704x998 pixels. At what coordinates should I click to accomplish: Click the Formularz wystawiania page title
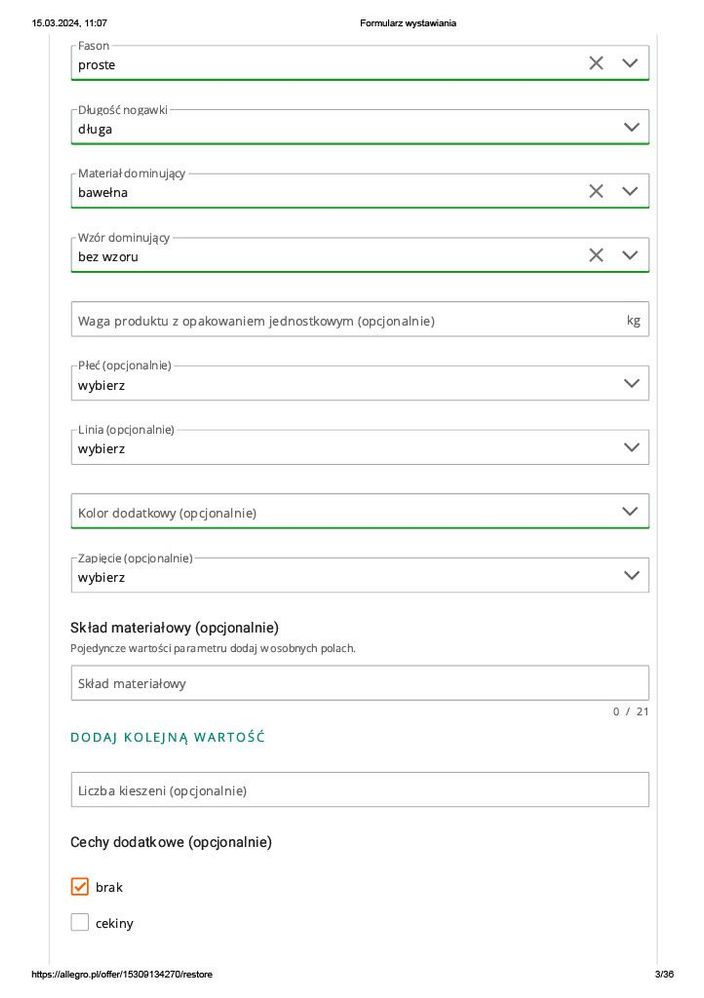point(408,23)
